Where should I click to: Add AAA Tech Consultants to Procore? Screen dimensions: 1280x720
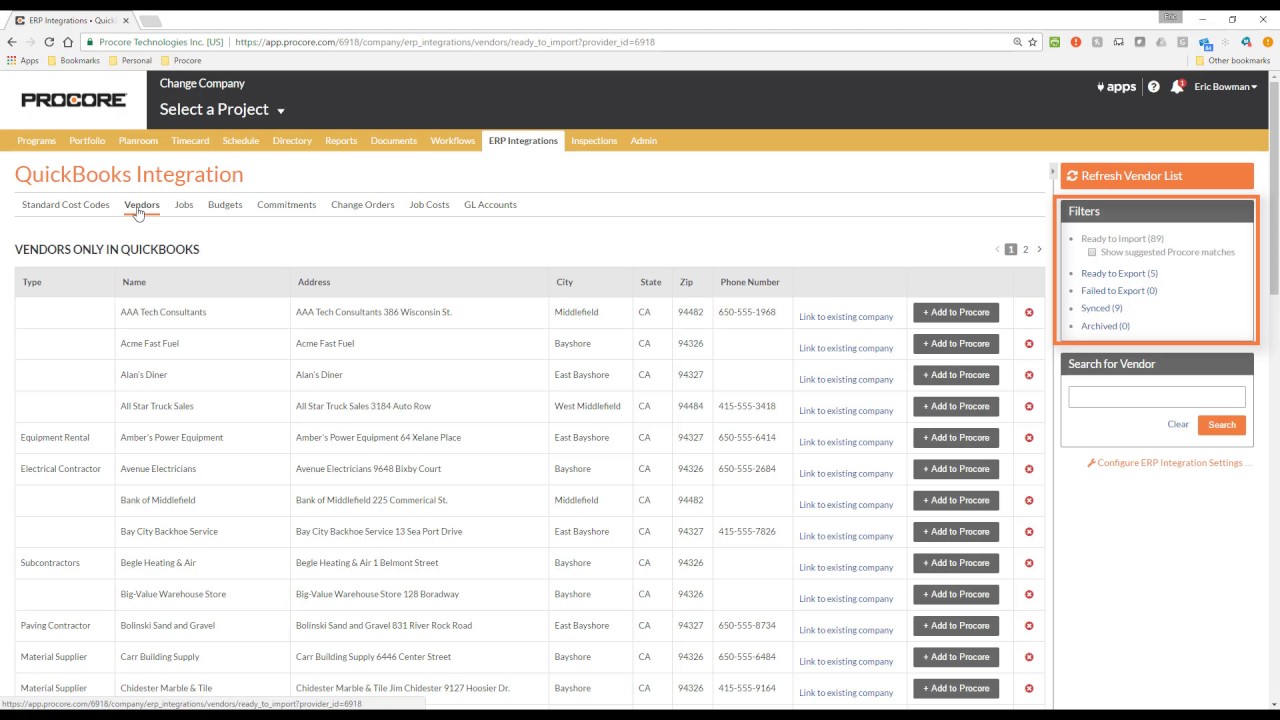click(x=956, y=313)
